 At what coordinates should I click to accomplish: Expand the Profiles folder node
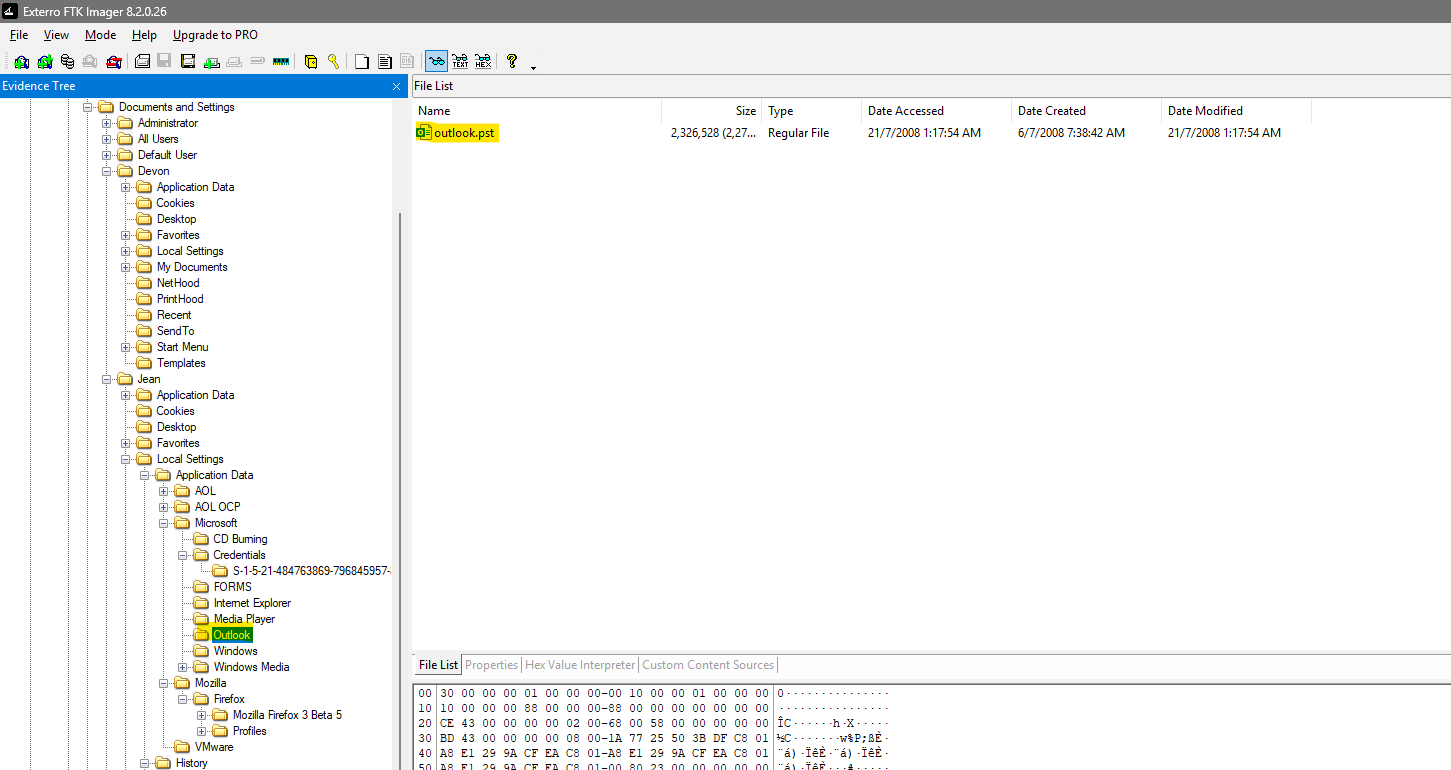tap(202, 731)
